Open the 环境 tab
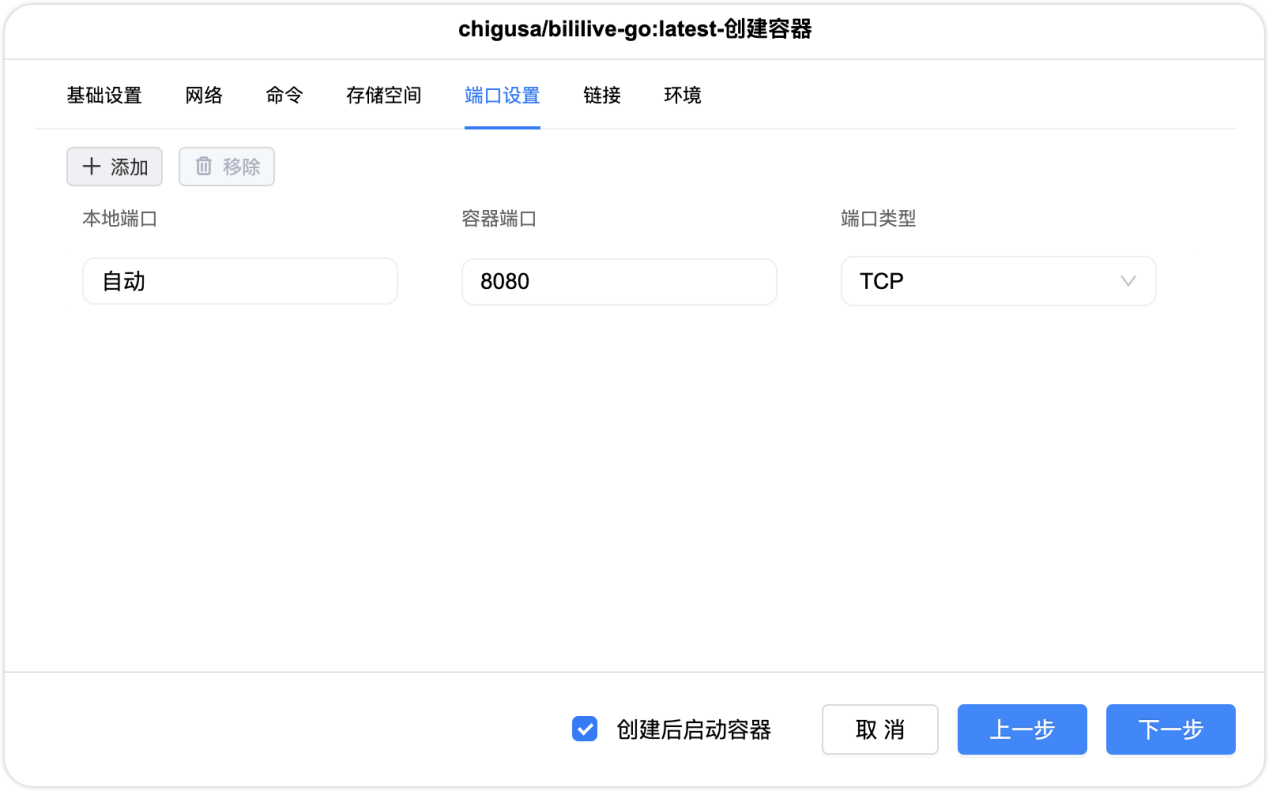 click(x=681, y=95)
